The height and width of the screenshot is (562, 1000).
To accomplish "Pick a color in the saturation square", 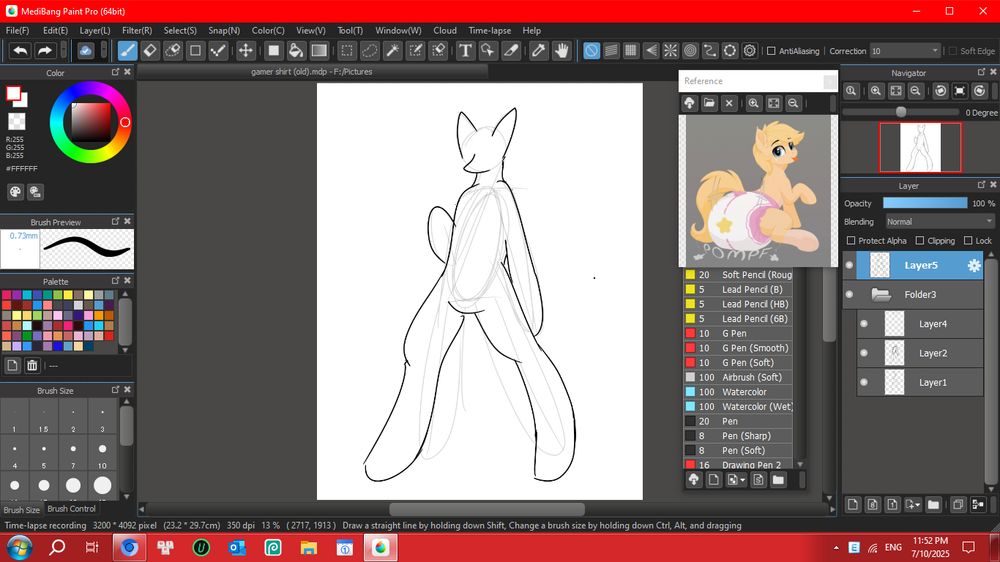I will pyautogui.click(x=91, y=122).
